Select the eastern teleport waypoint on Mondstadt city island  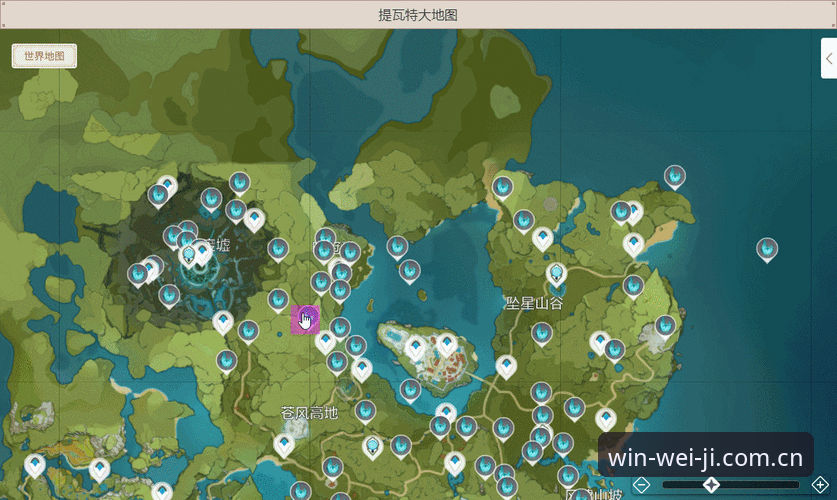point(447,345)
